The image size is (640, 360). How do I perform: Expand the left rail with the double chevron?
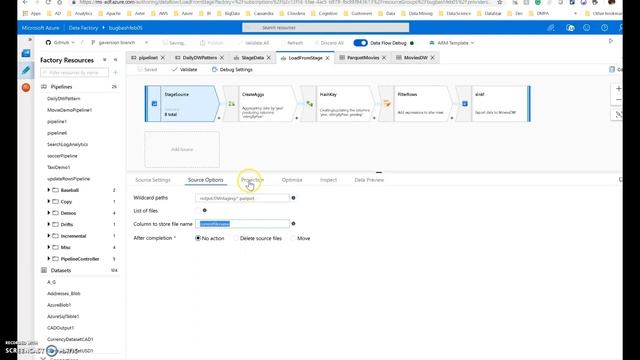click(x=29, y=40)
